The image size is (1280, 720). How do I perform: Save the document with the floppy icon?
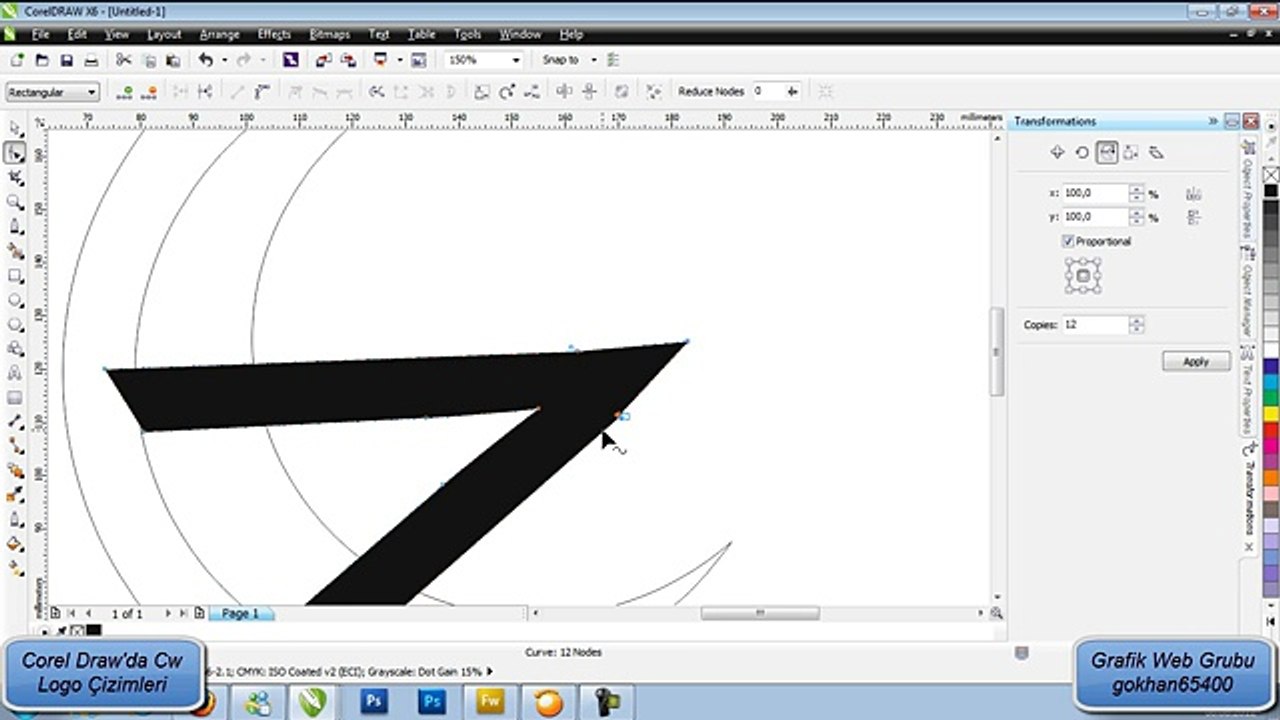(x=67, y=60)
